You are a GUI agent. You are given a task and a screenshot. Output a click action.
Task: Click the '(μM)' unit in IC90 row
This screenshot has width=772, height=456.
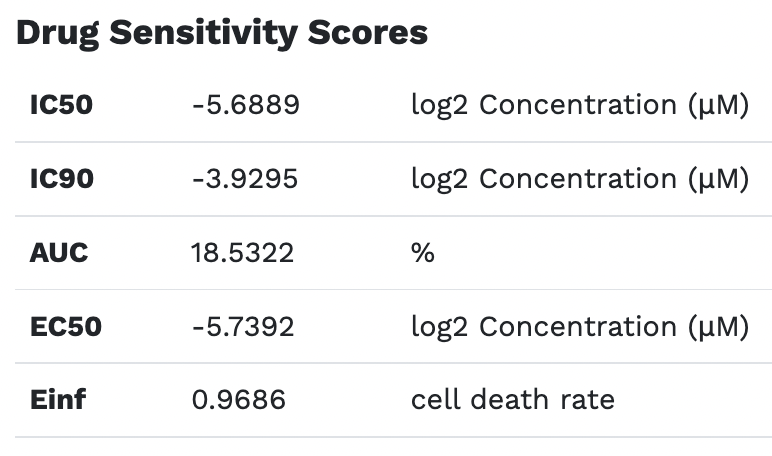(x=717, y=179)
